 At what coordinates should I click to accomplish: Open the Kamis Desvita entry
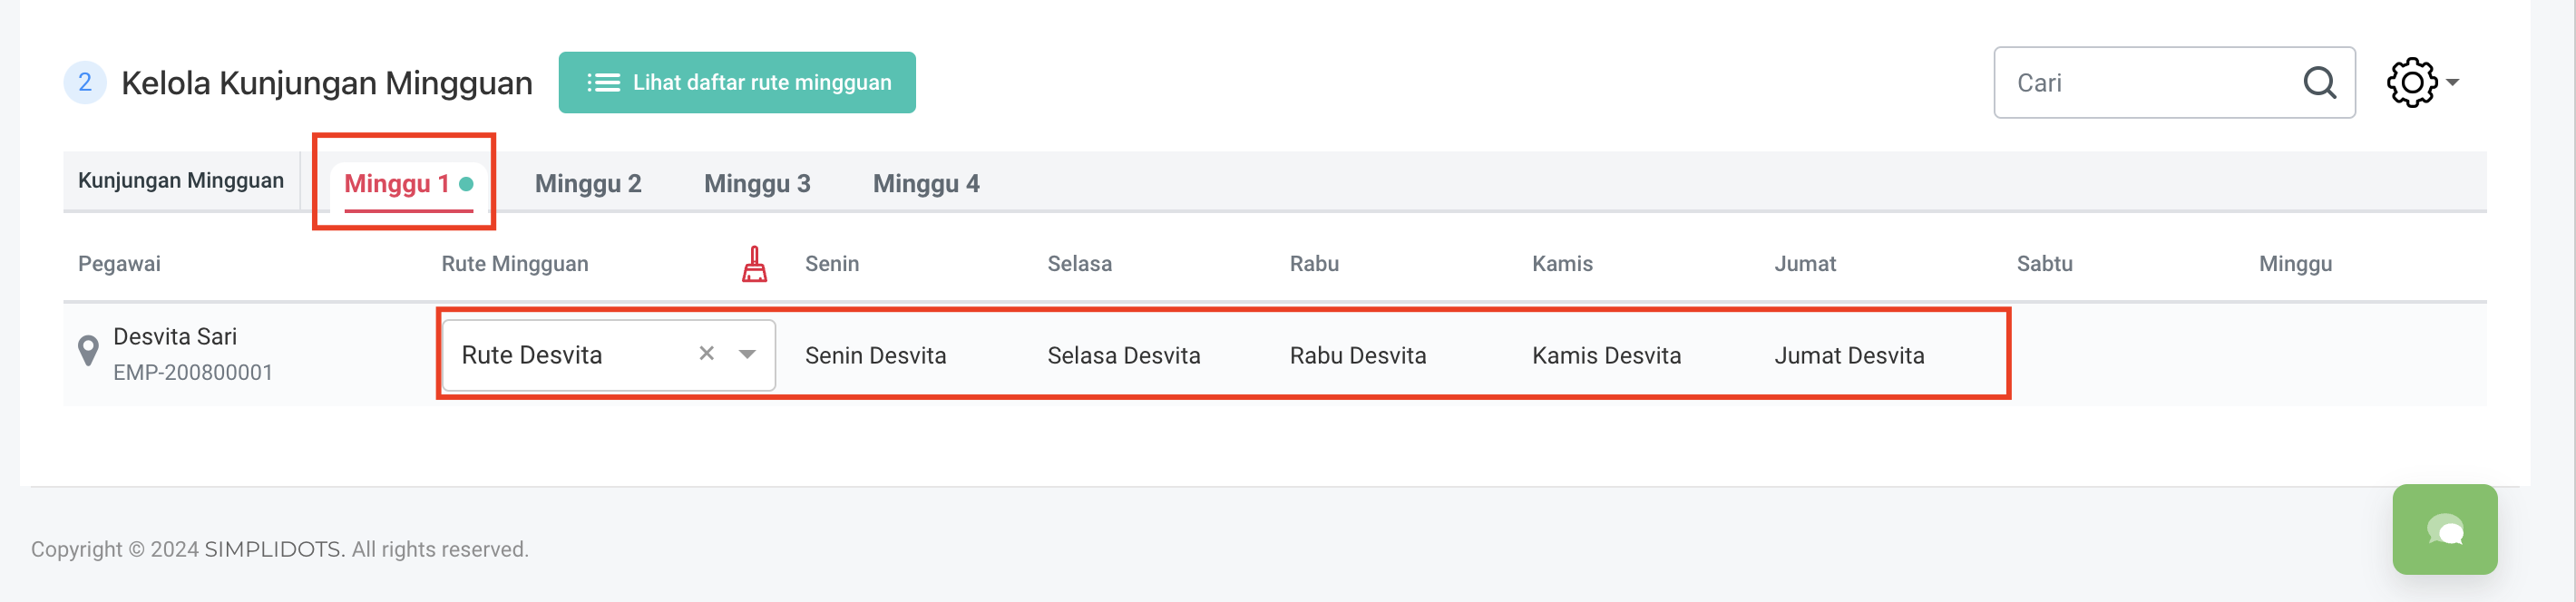tap(1606, 356)
